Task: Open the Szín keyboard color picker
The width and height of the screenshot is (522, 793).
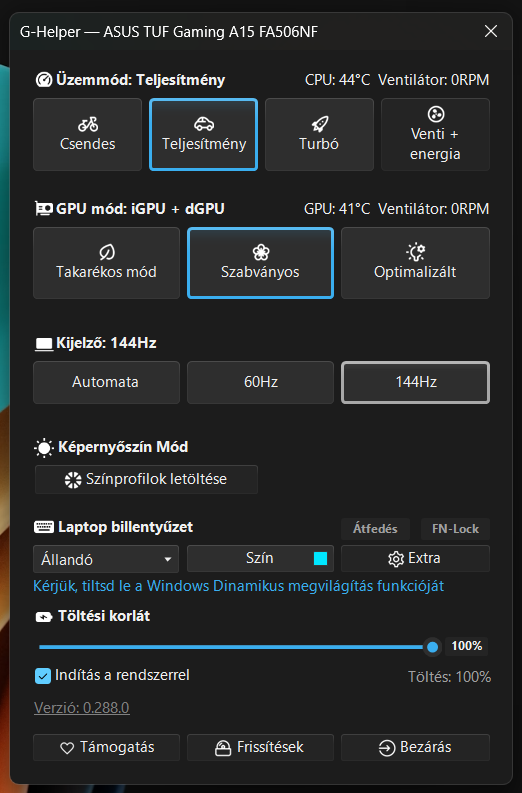Action: coord(260,558)
